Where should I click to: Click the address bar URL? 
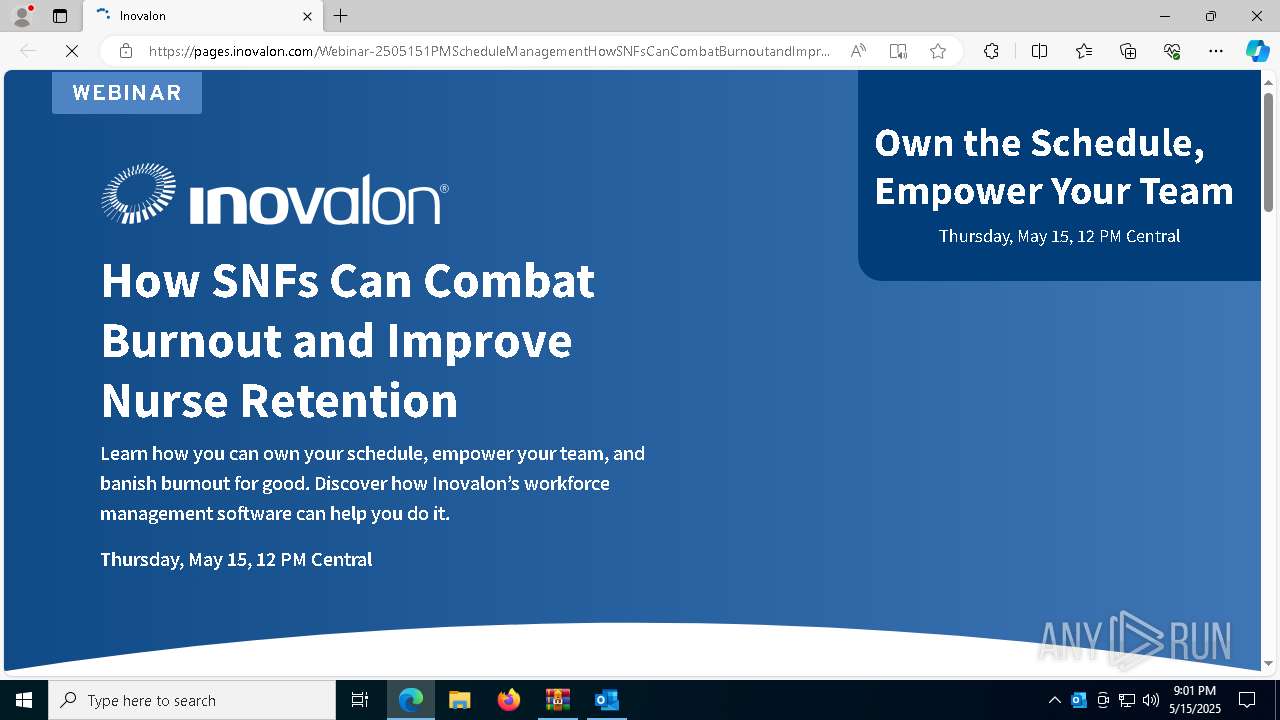[489, 51]
